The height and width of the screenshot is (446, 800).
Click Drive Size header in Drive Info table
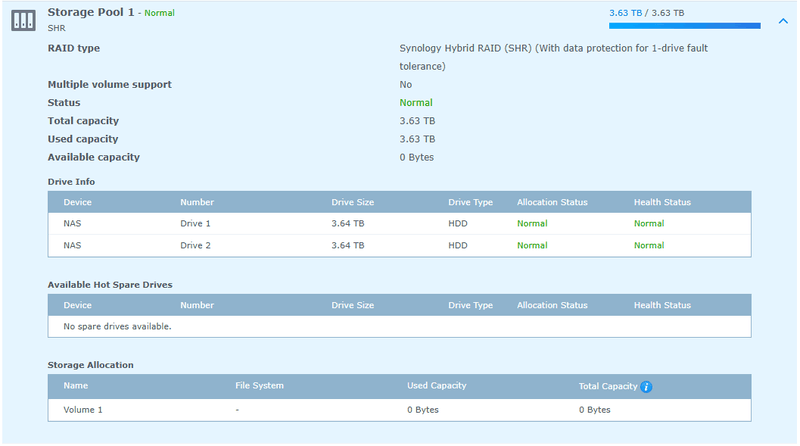pos(353,202)
